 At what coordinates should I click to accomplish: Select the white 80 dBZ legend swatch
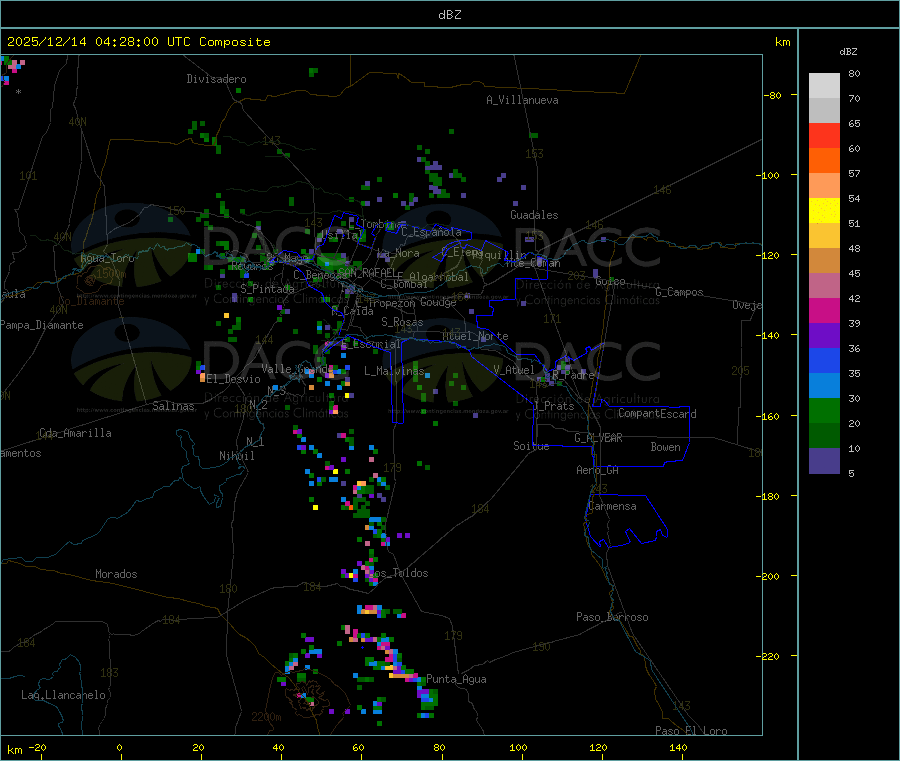[x=824, y=86]
